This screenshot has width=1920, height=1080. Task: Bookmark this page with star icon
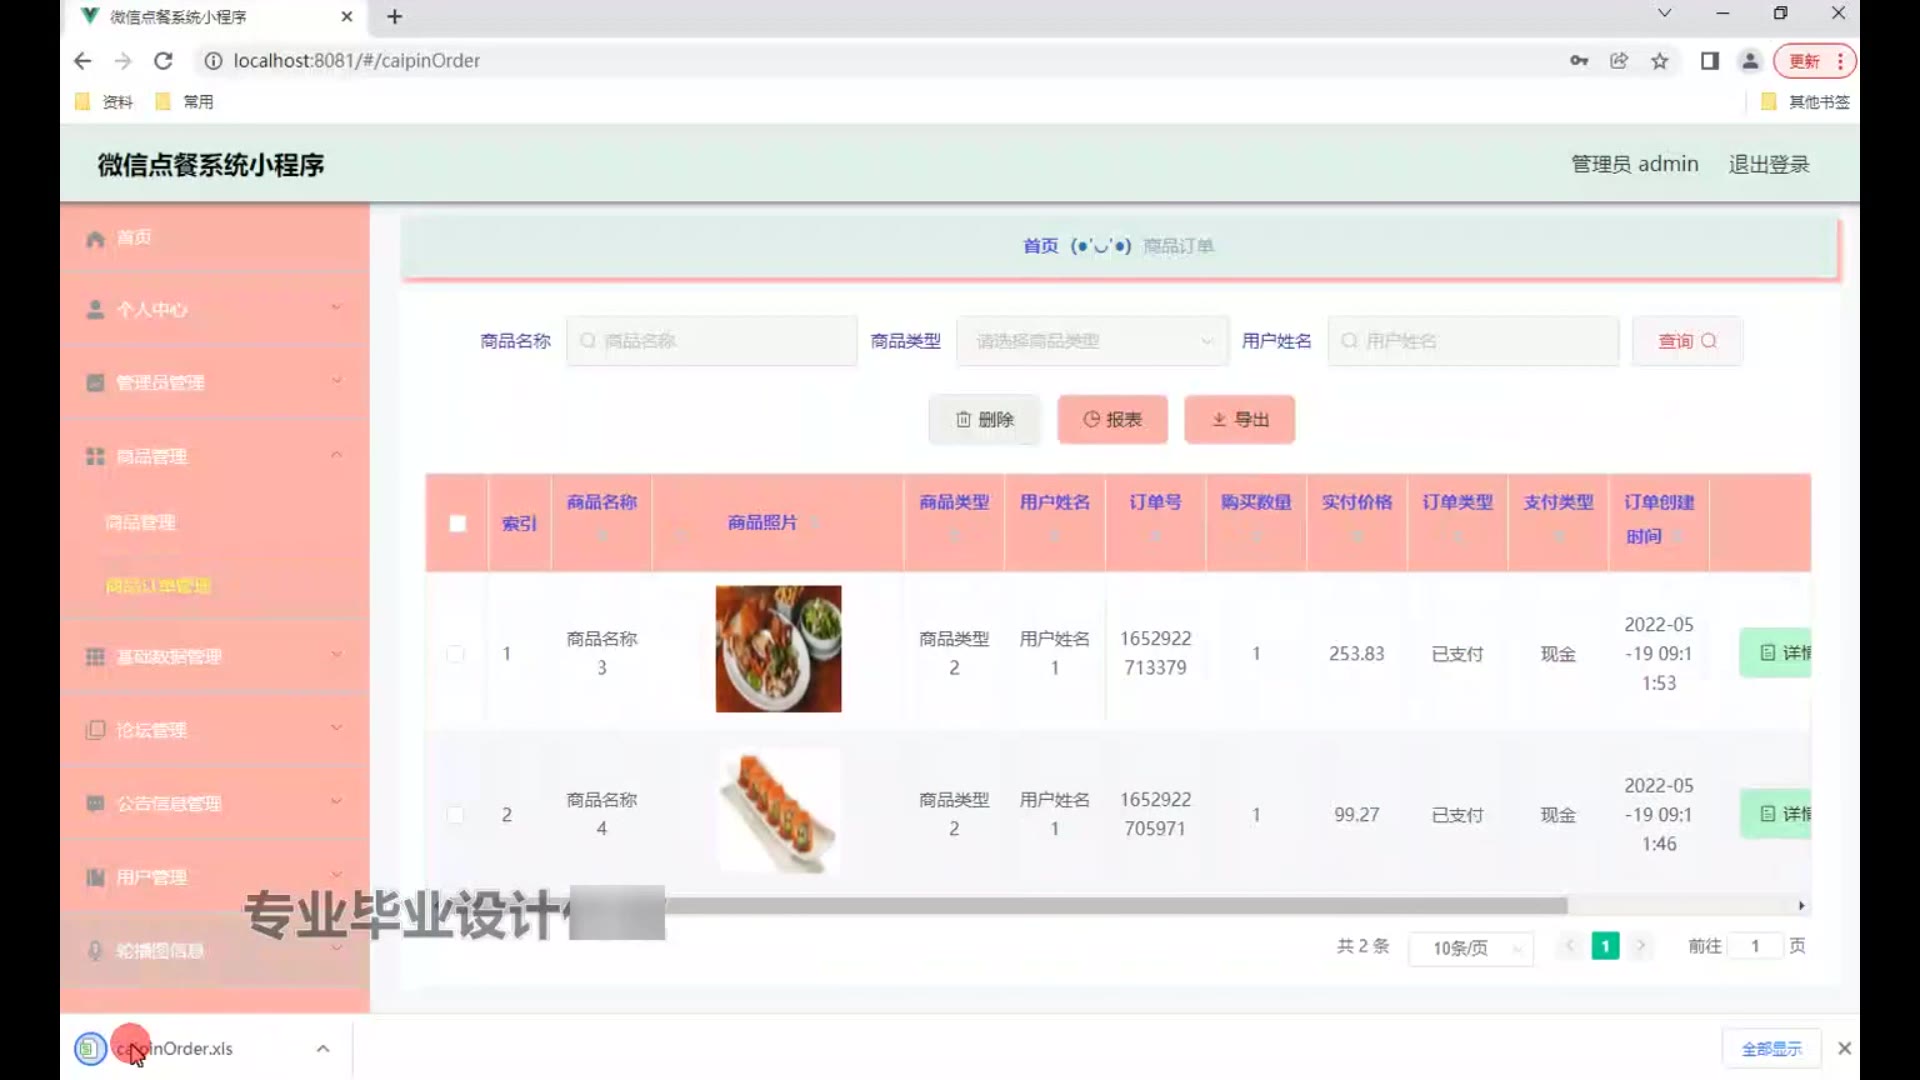click(1660, 61)
